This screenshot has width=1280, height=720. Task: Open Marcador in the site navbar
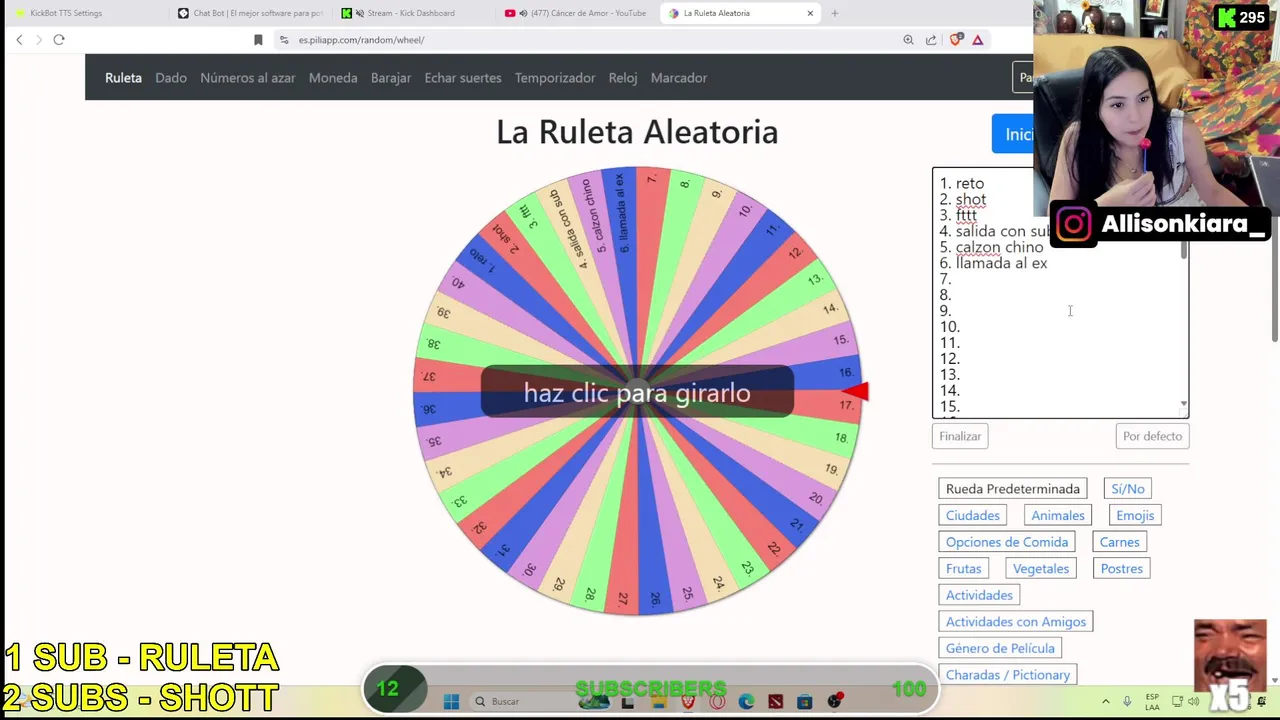click(x=679, y=78)
